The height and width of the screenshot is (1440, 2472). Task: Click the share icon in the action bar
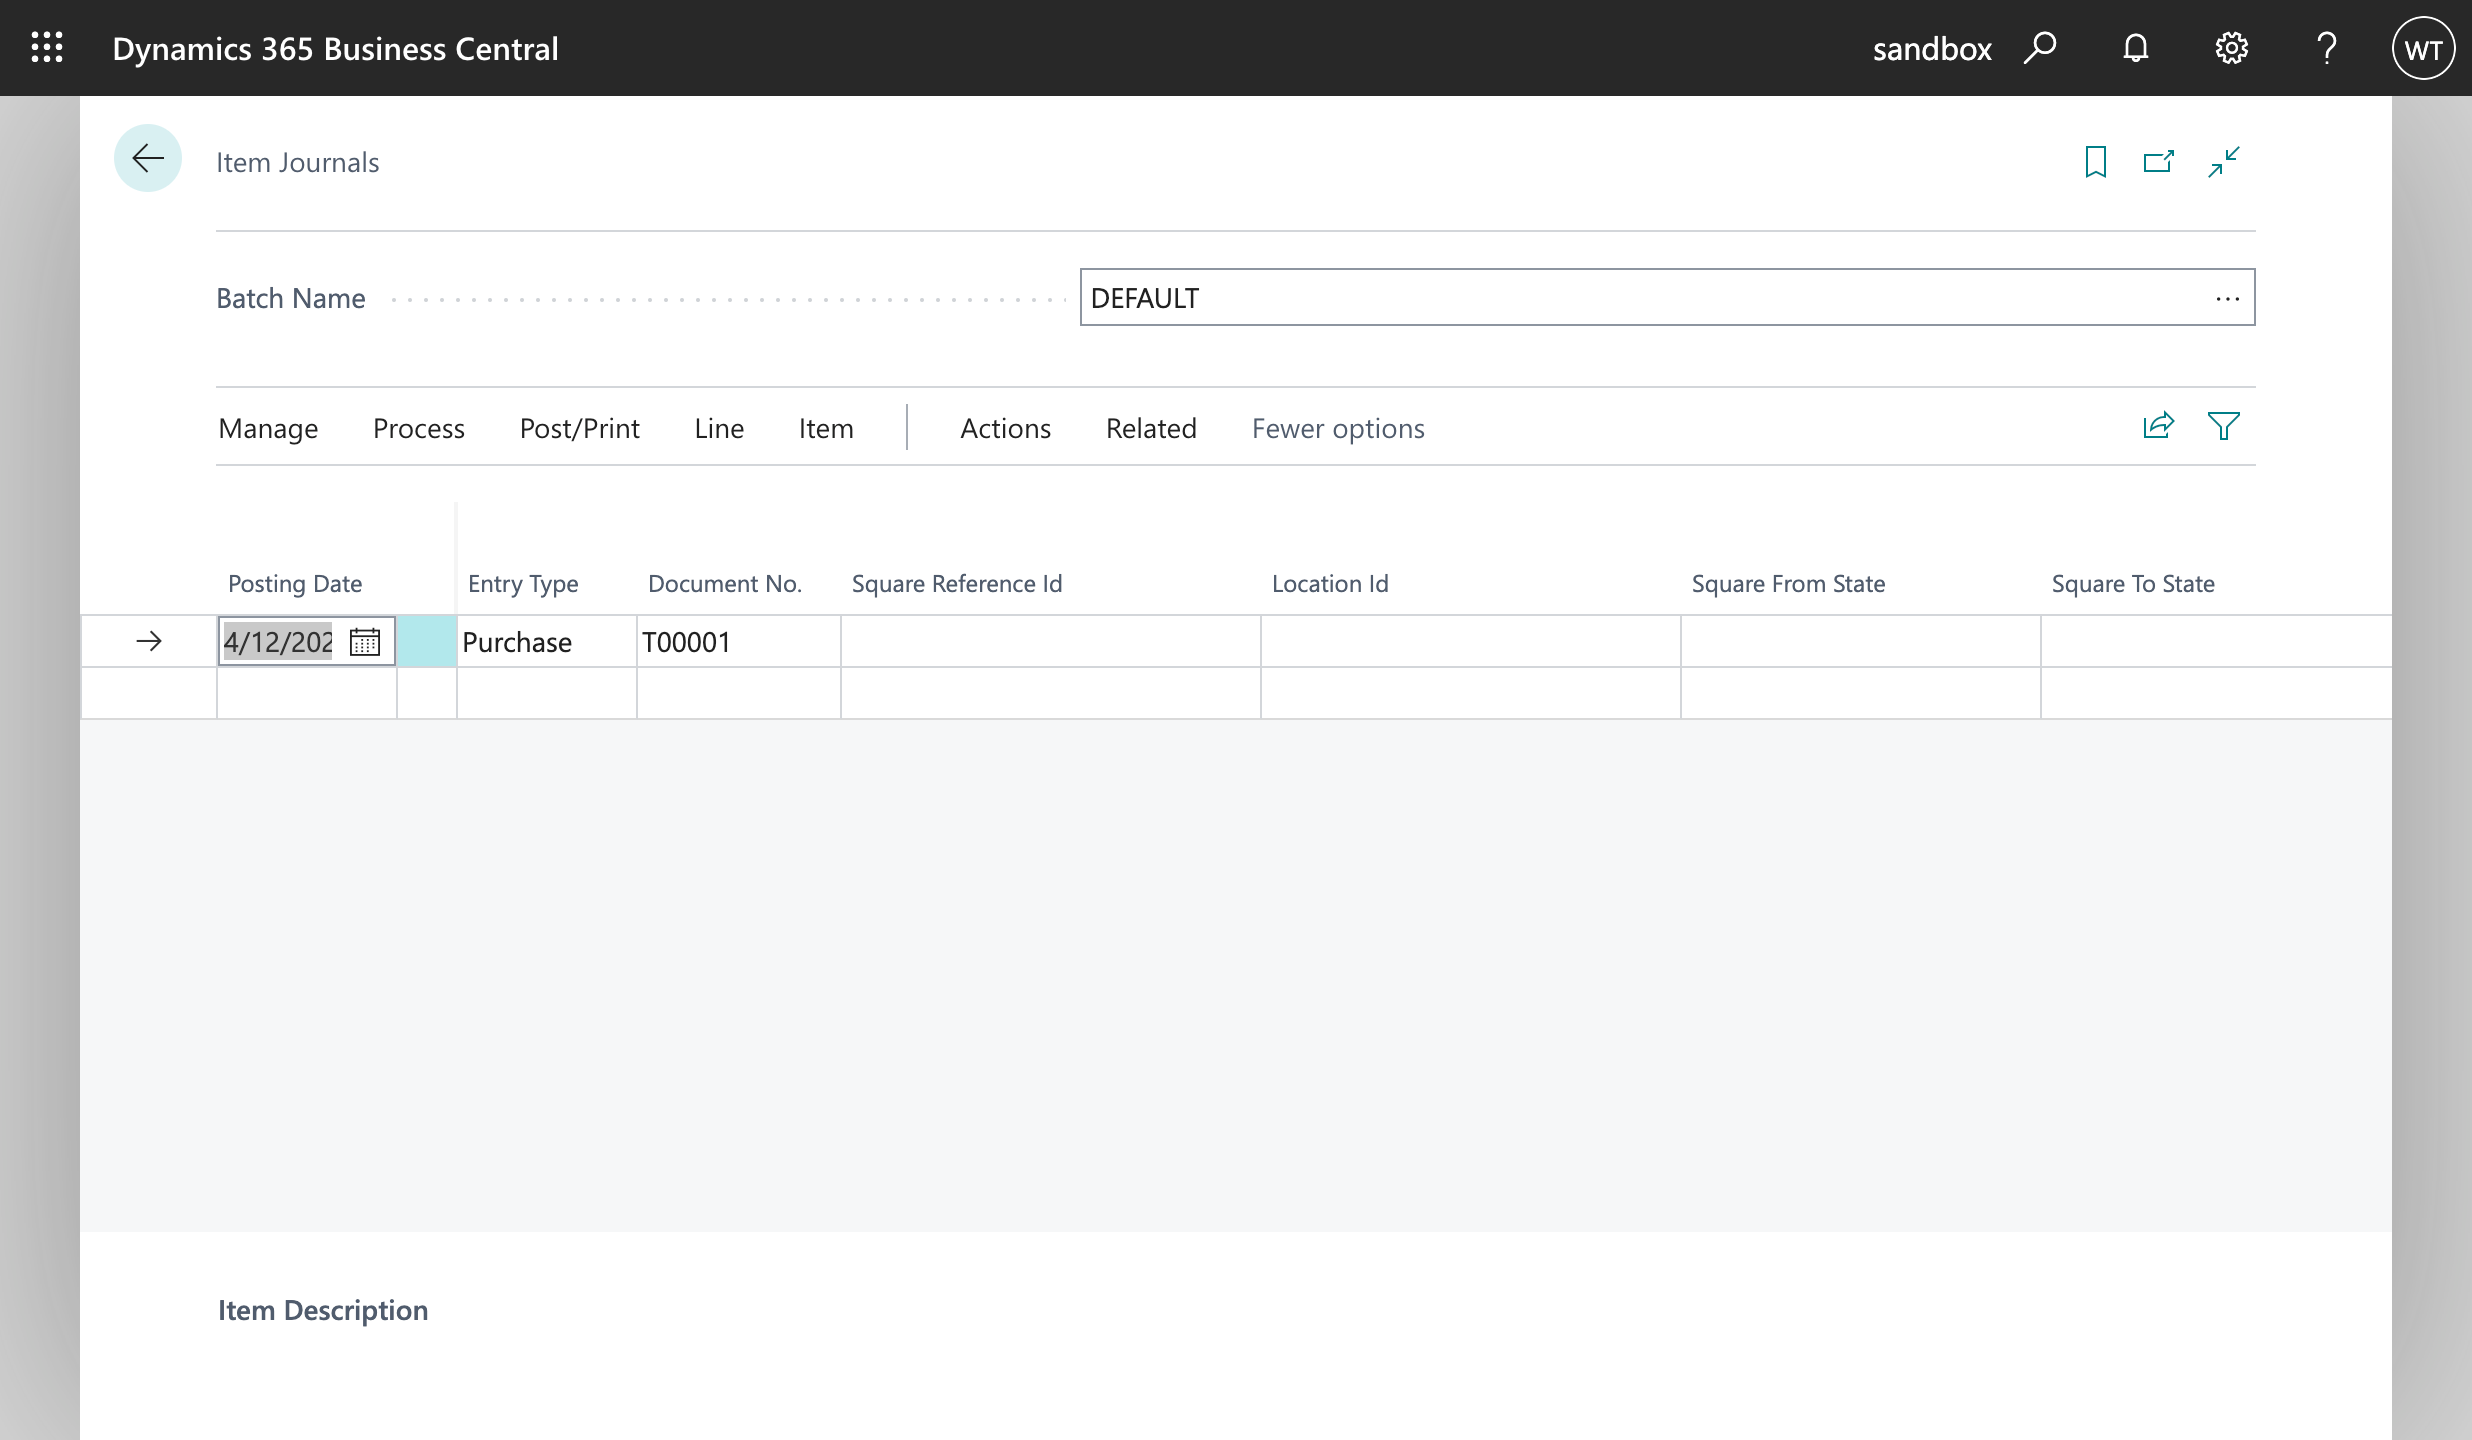tap(2158, 427)
